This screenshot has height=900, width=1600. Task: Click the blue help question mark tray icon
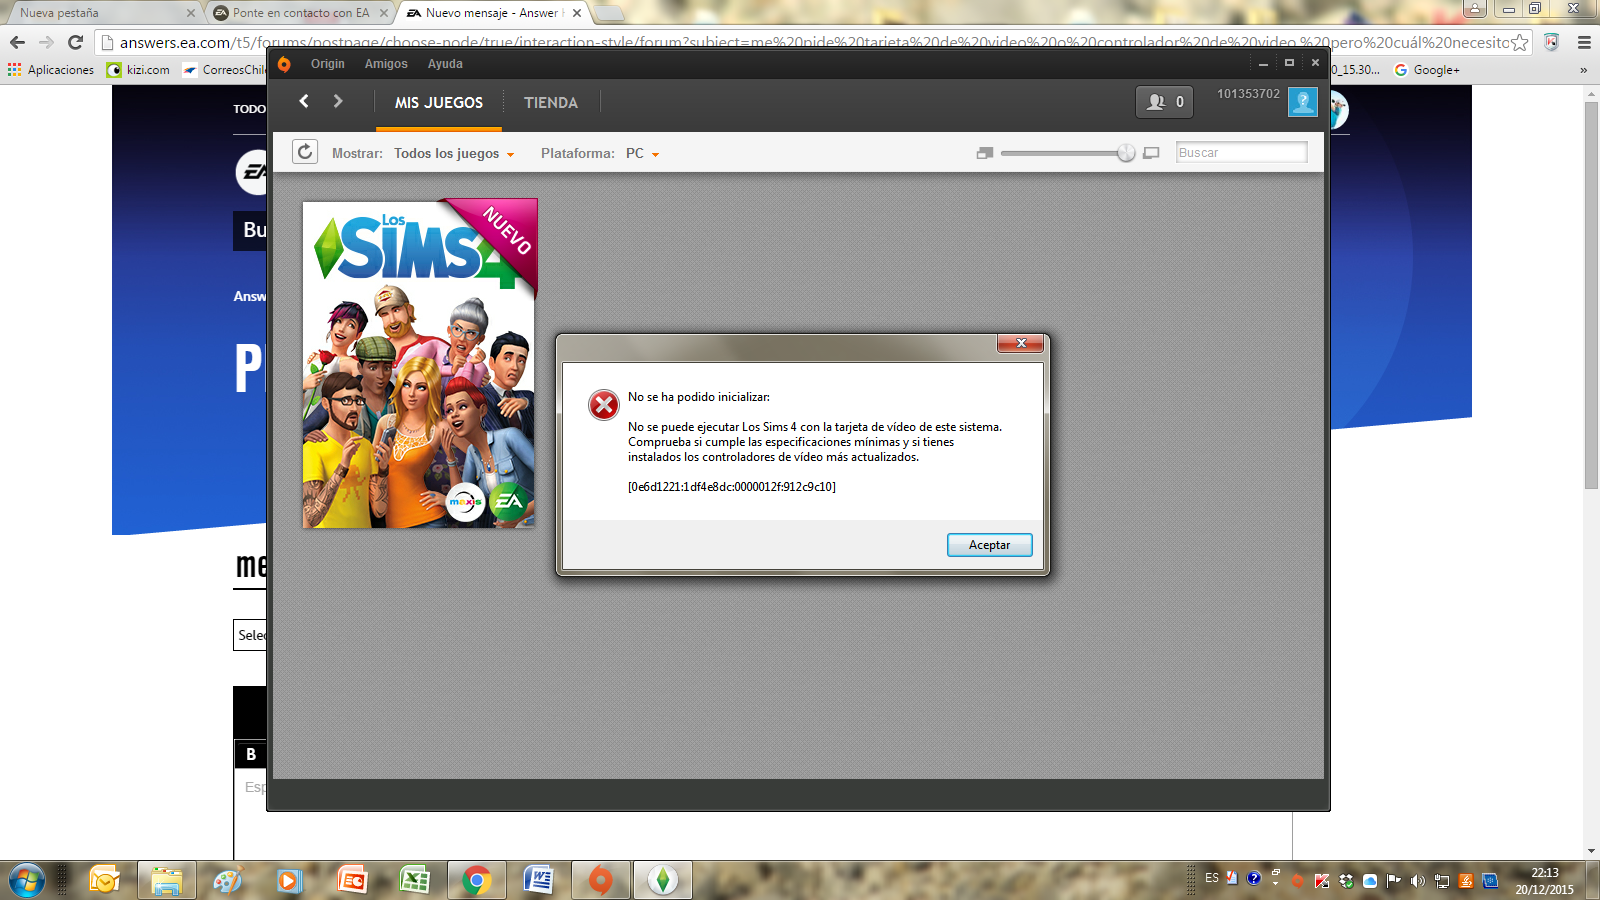coord(1254,878)
